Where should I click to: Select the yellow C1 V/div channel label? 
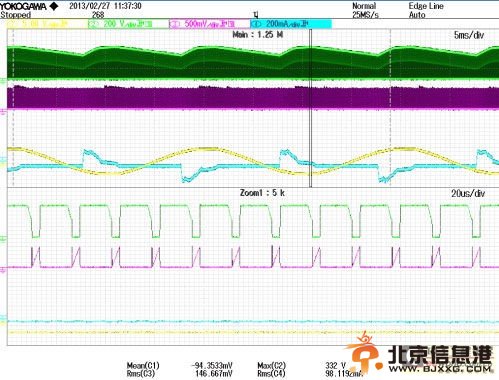pyautogui.click(x=47, y=24)
